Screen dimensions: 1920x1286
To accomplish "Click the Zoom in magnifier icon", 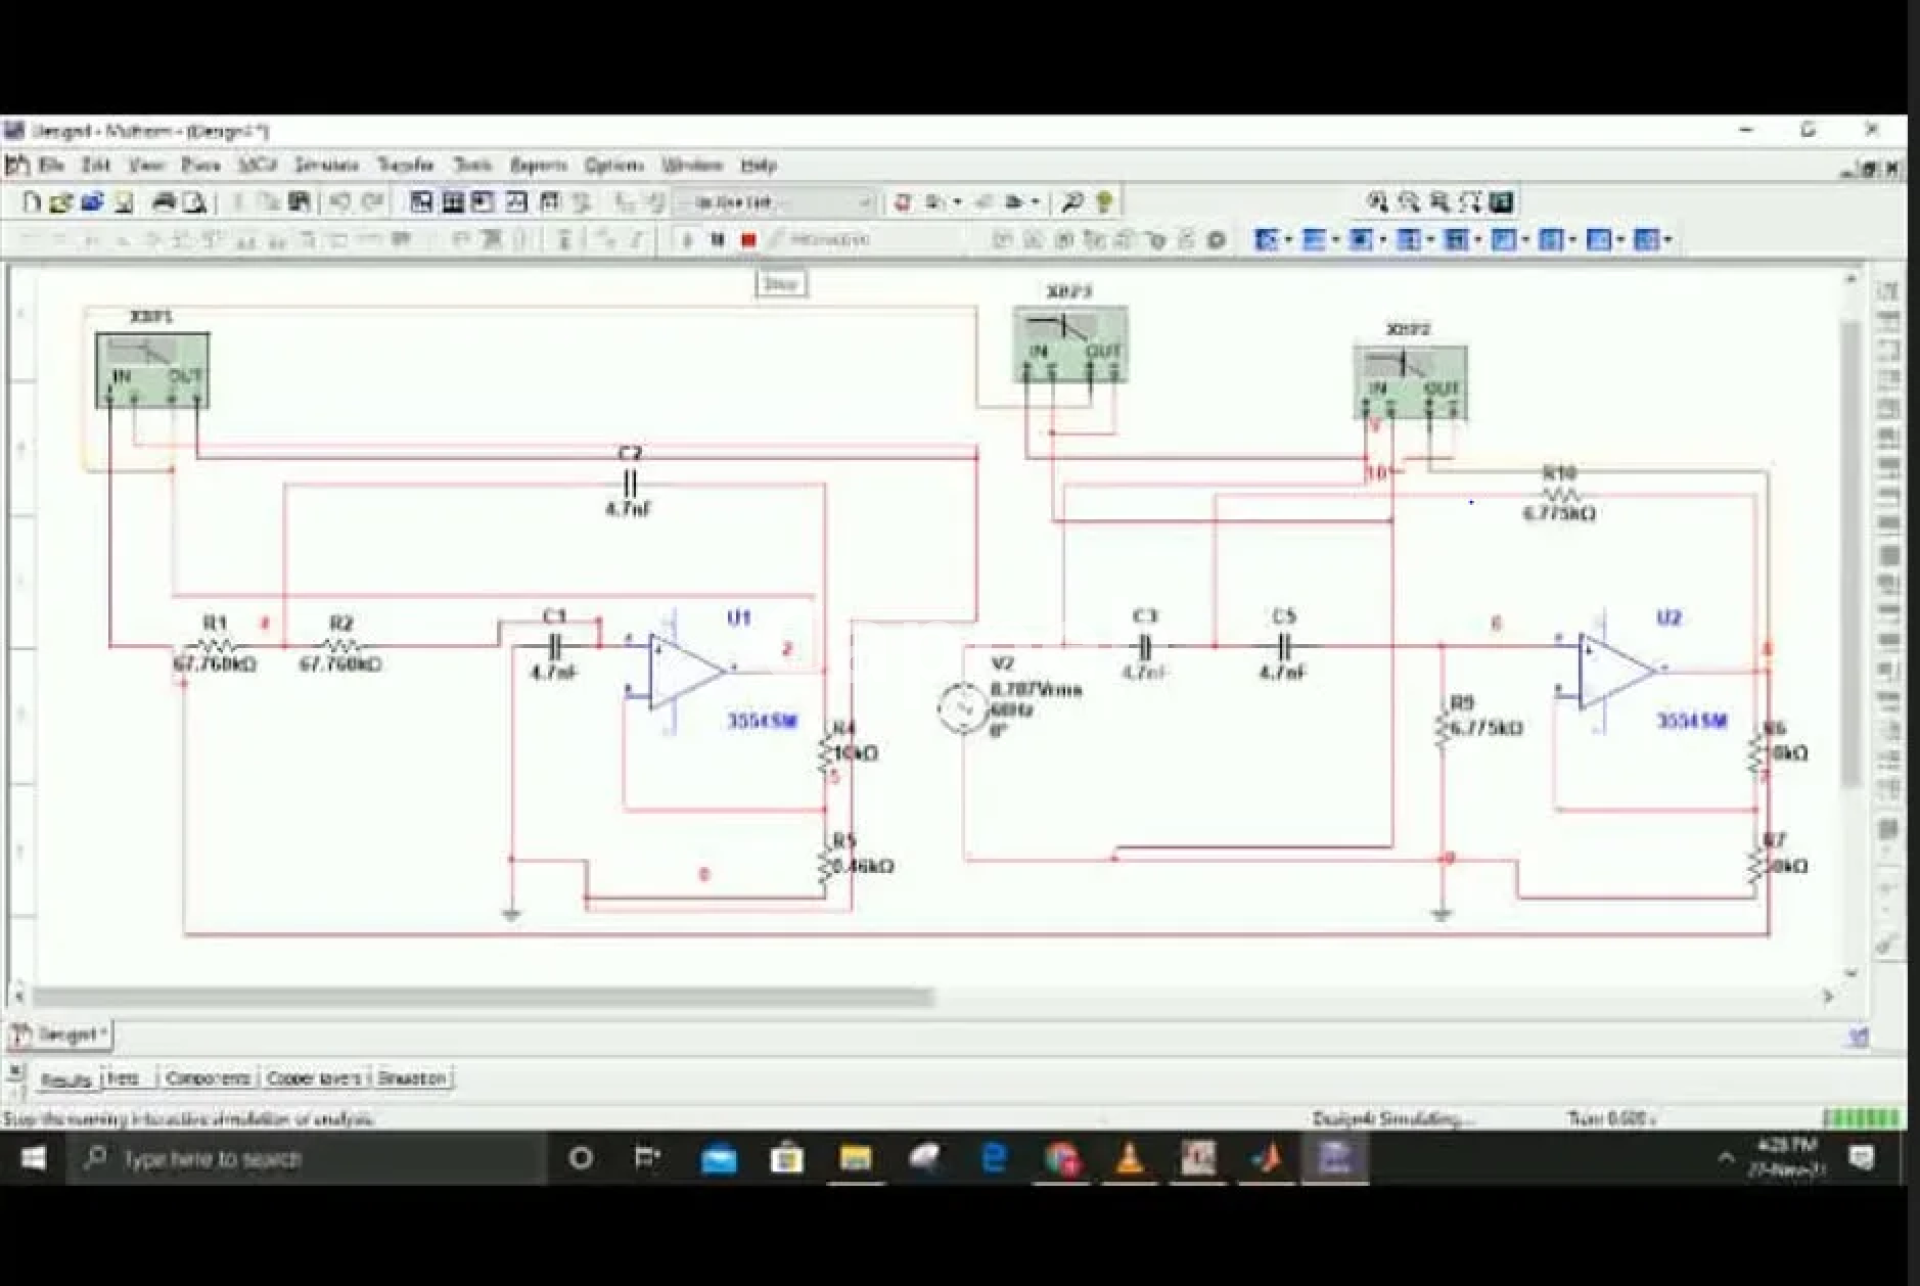I will (x=1377, y=203).
